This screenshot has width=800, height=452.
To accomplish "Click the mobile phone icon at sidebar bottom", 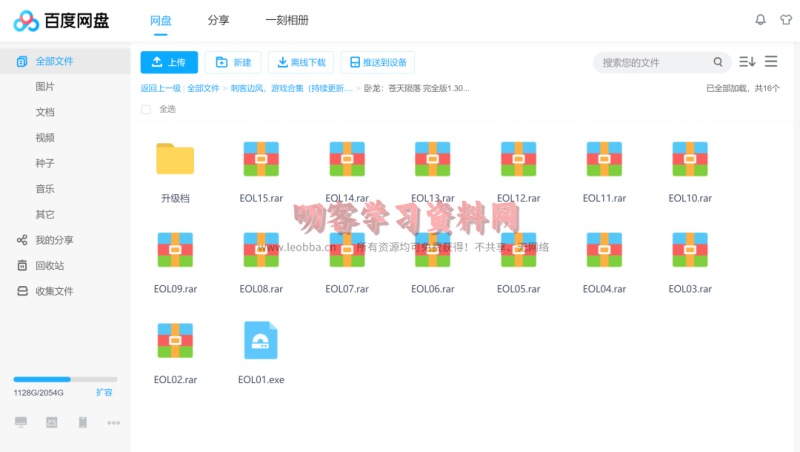I will pyautogui.click(x=83, y=422).
